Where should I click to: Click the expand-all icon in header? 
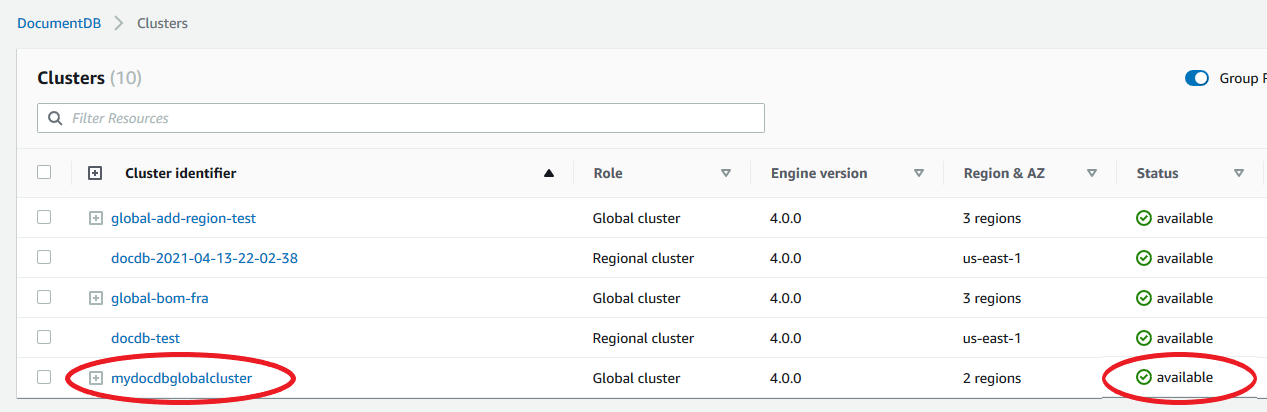pyautogui.click(x=96, y=173)
